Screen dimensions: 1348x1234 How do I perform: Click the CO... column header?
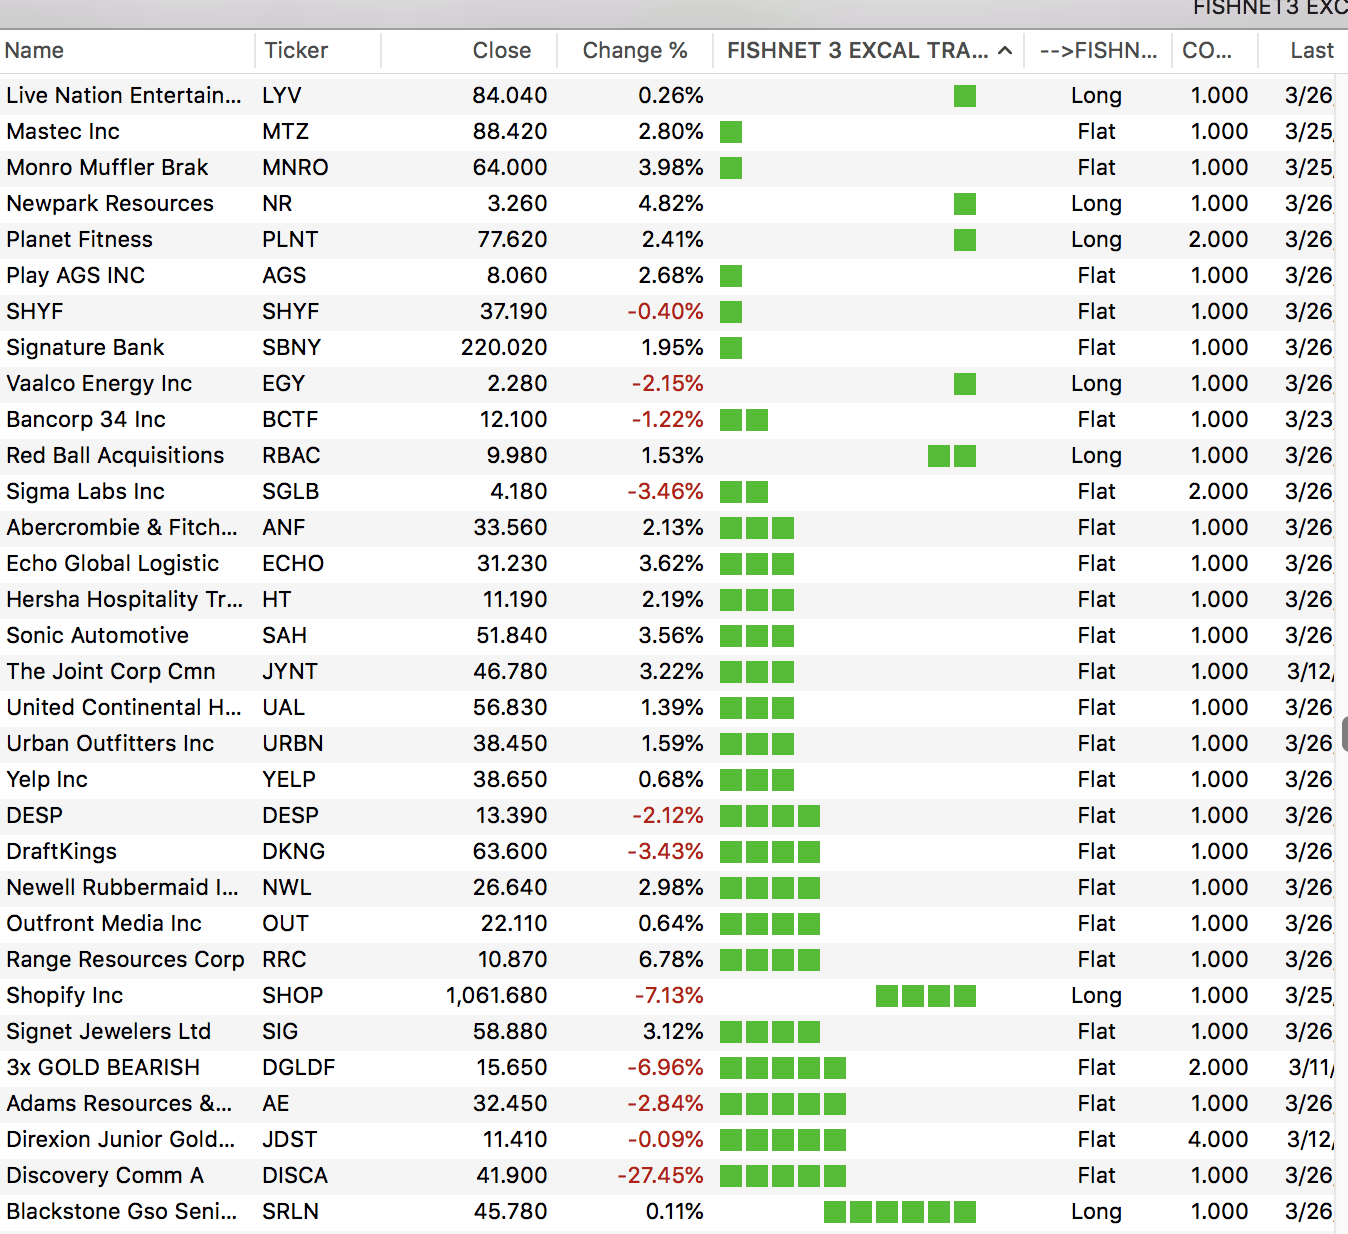click(x=1207, y=51)
